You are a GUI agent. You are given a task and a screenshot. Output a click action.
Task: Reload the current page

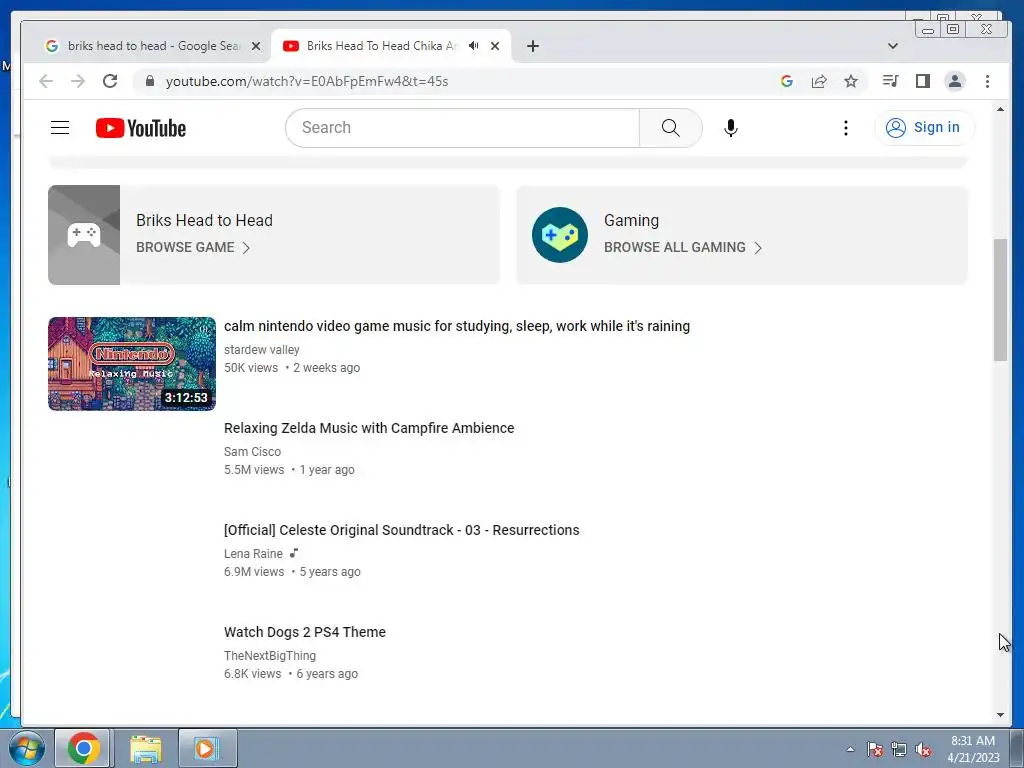(110, 81)
